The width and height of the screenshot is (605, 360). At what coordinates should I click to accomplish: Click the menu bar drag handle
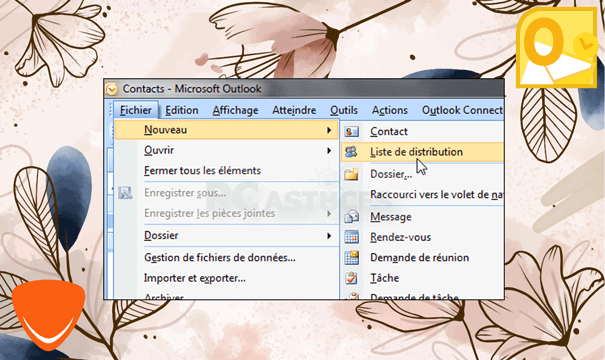tap(110, 110)
